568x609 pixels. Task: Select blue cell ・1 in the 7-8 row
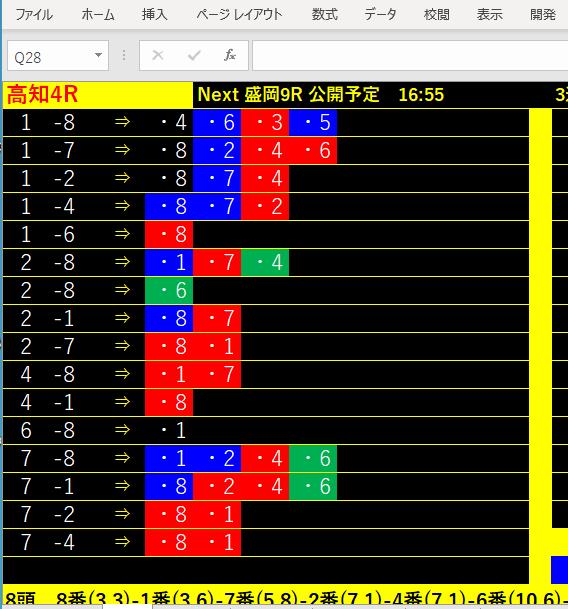[x=169, y=459]
